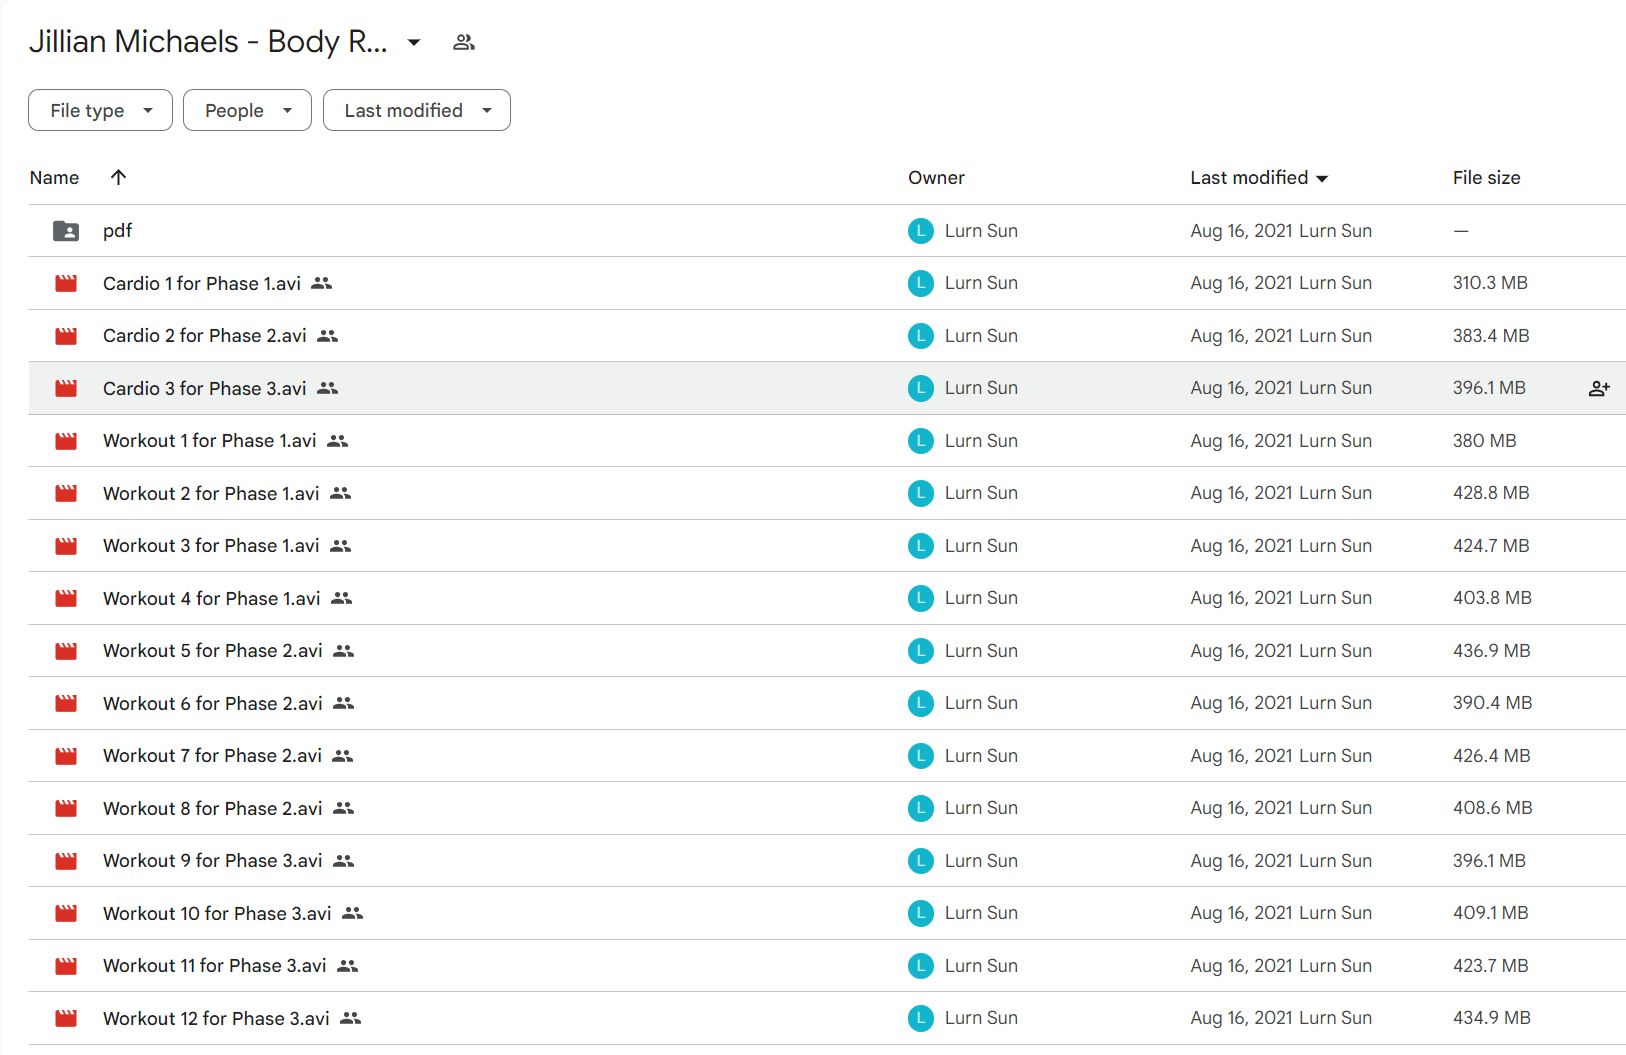Viewport: 1626px width, 1055px height.
Task: Open the File type filter dropdown
Action: (x=100, y=110)
